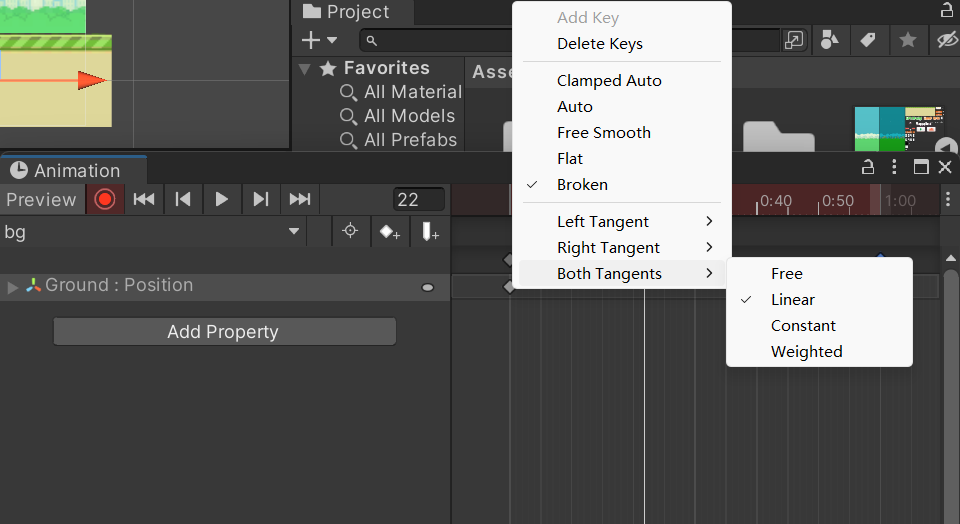The width and height of the screenshot is (960, 524).
Task: Jump to the first keyframe
Action: [144, 199]
